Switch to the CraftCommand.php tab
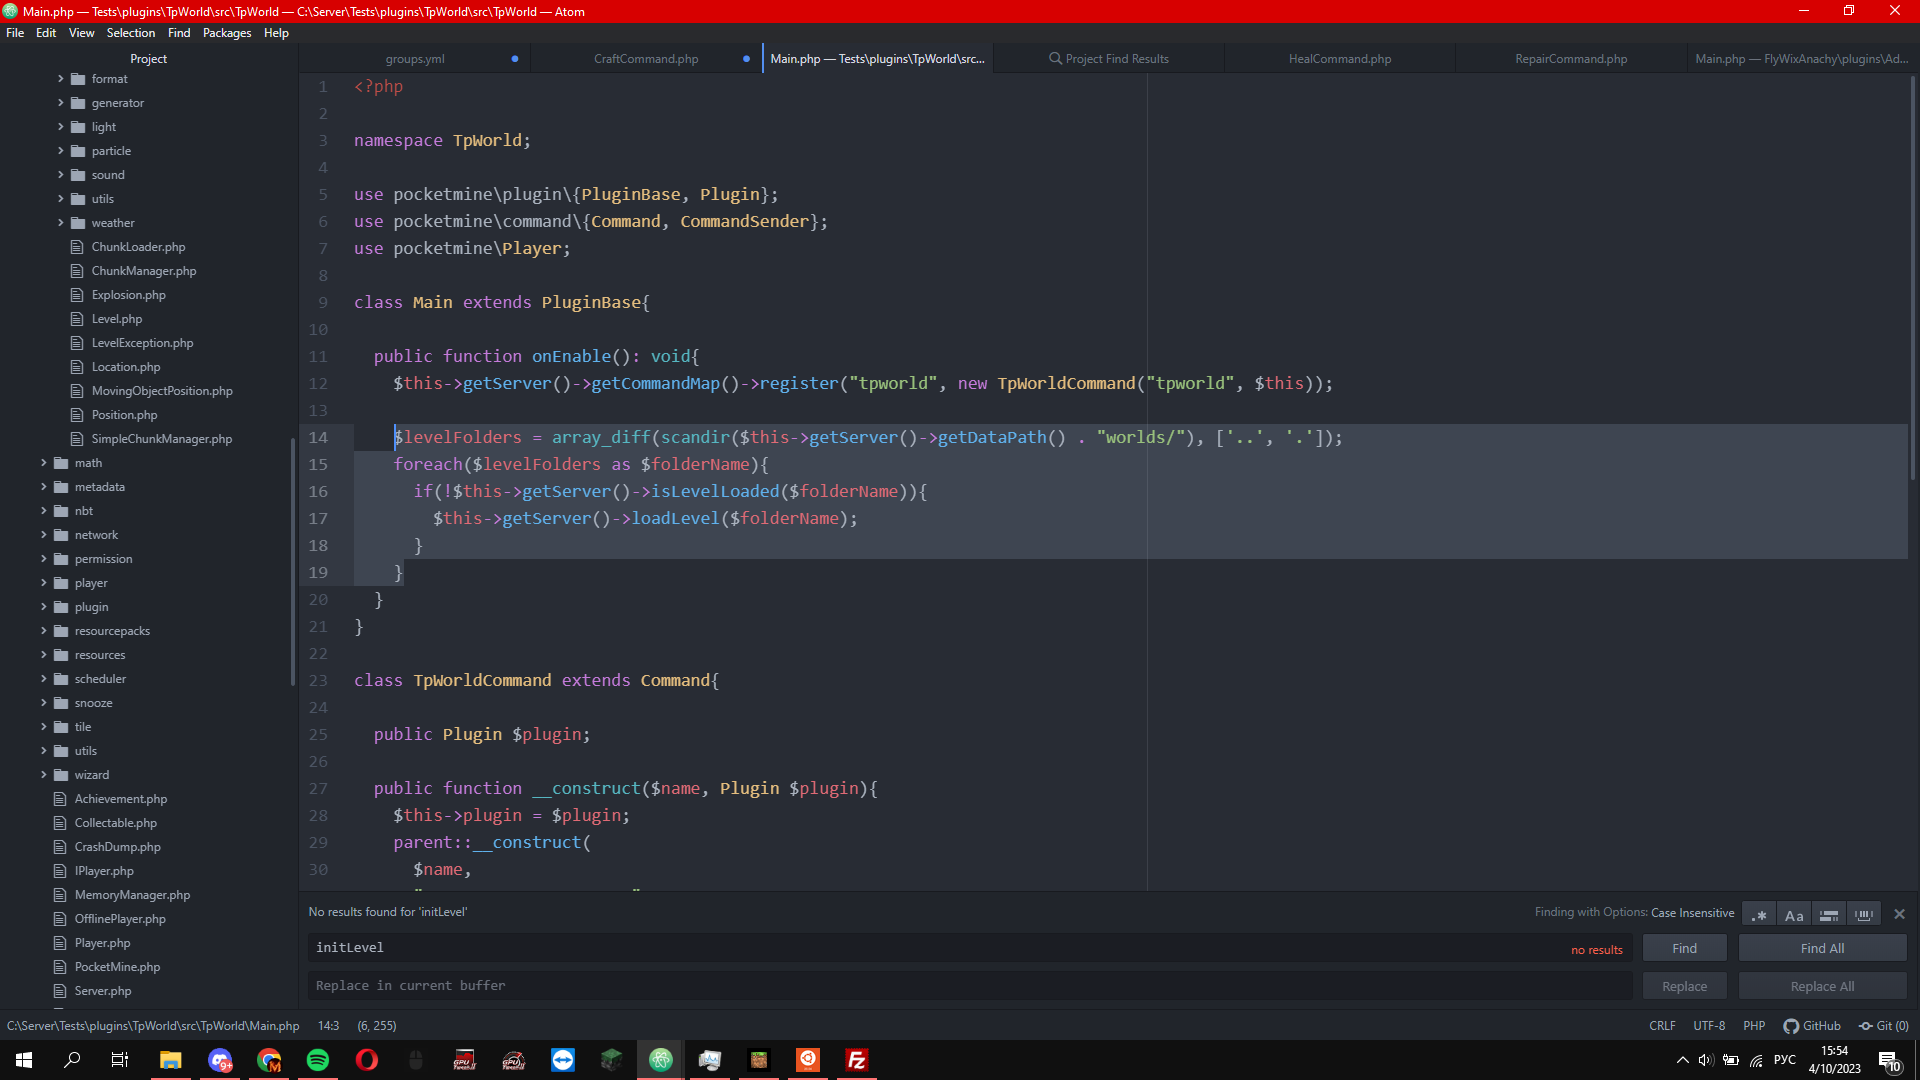 point(646,59)
